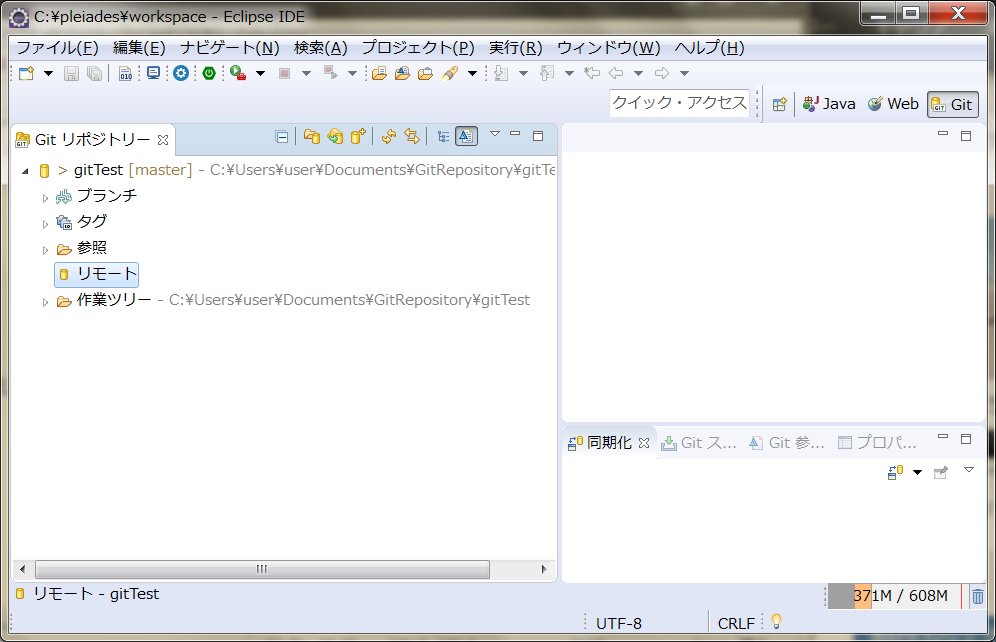Viewport: 996px width, 642px height.
Task: Click the heap status memory bar
Action: 894,596
